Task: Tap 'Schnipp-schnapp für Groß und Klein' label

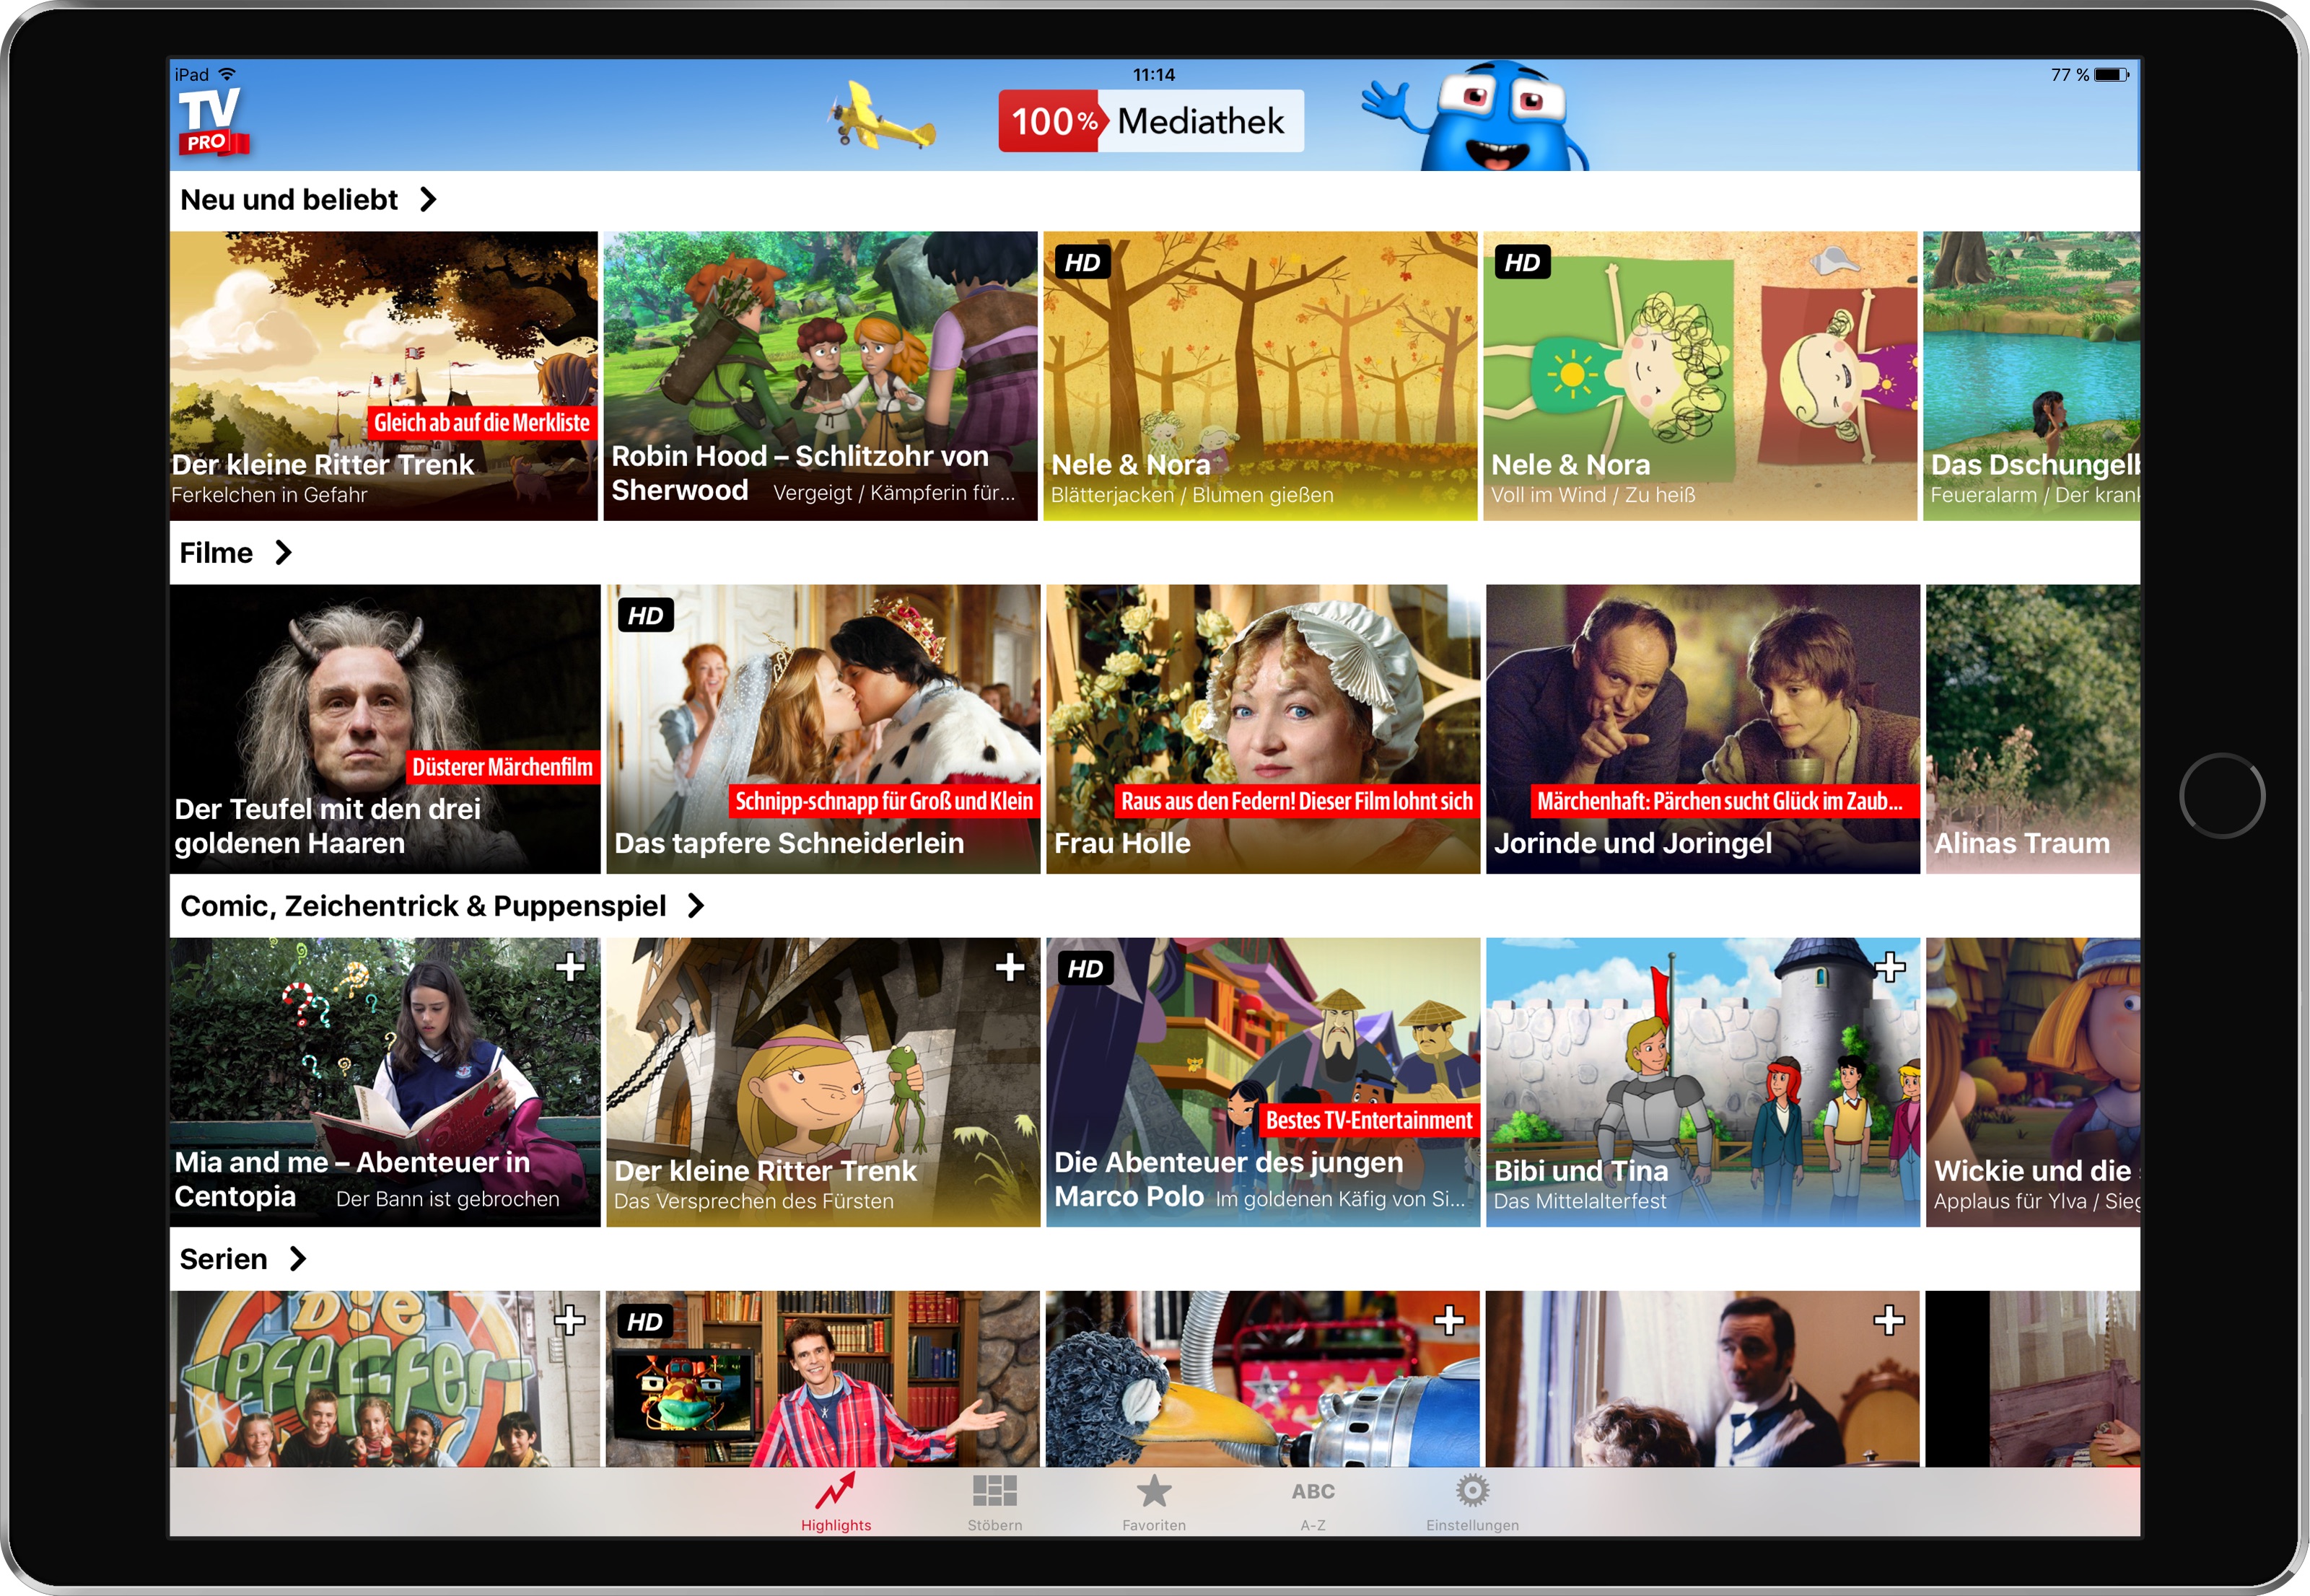Action: tap(884, 801)
